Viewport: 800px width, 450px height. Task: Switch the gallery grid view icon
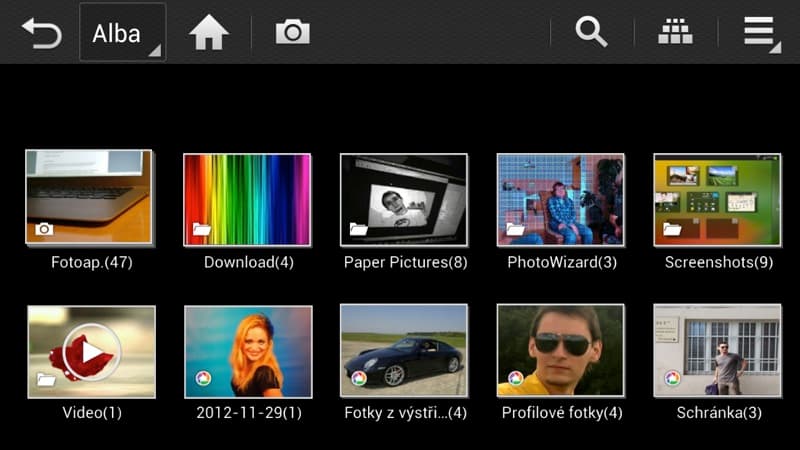675,32
